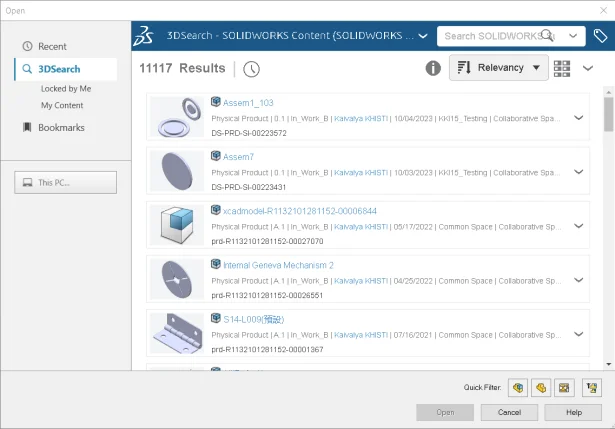This screenshot has height=429, width=615.
Task: Click the Quick Filter assemblies icon
Action: pyautogui.click(x=518, y=388)
